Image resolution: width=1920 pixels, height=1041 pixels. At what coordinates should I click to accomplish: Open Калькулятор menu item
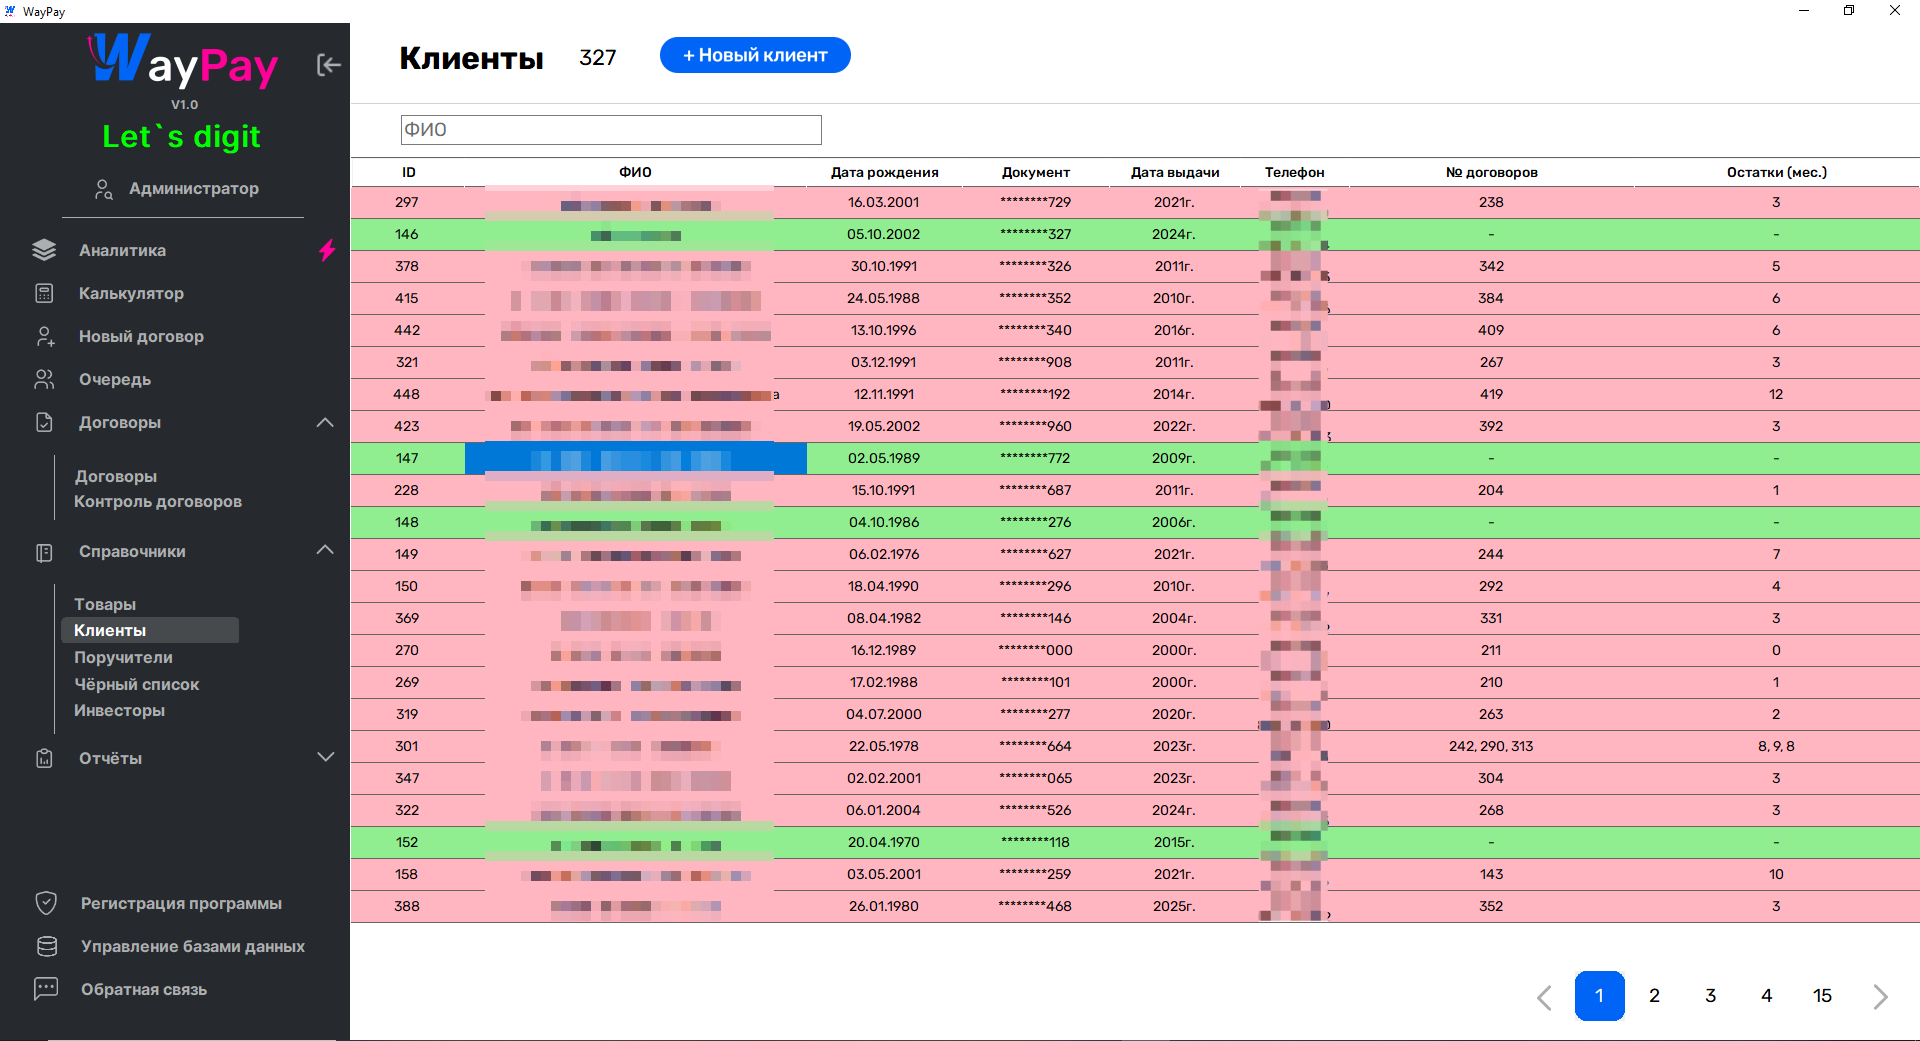(131, 293)
